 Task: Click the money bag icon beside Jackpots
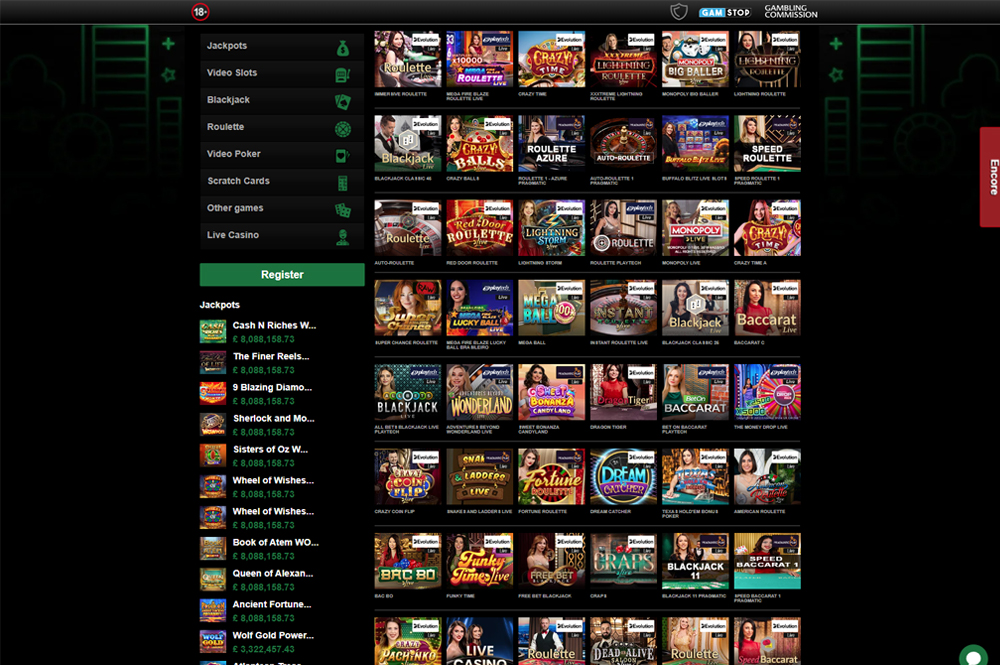pyautogui.click(x=342, y=48)
